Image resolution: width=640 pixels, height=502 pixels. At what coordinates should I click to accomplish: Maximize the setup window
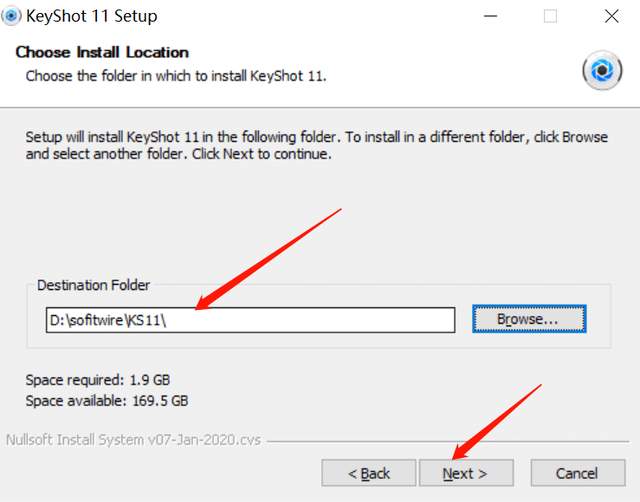550,16
